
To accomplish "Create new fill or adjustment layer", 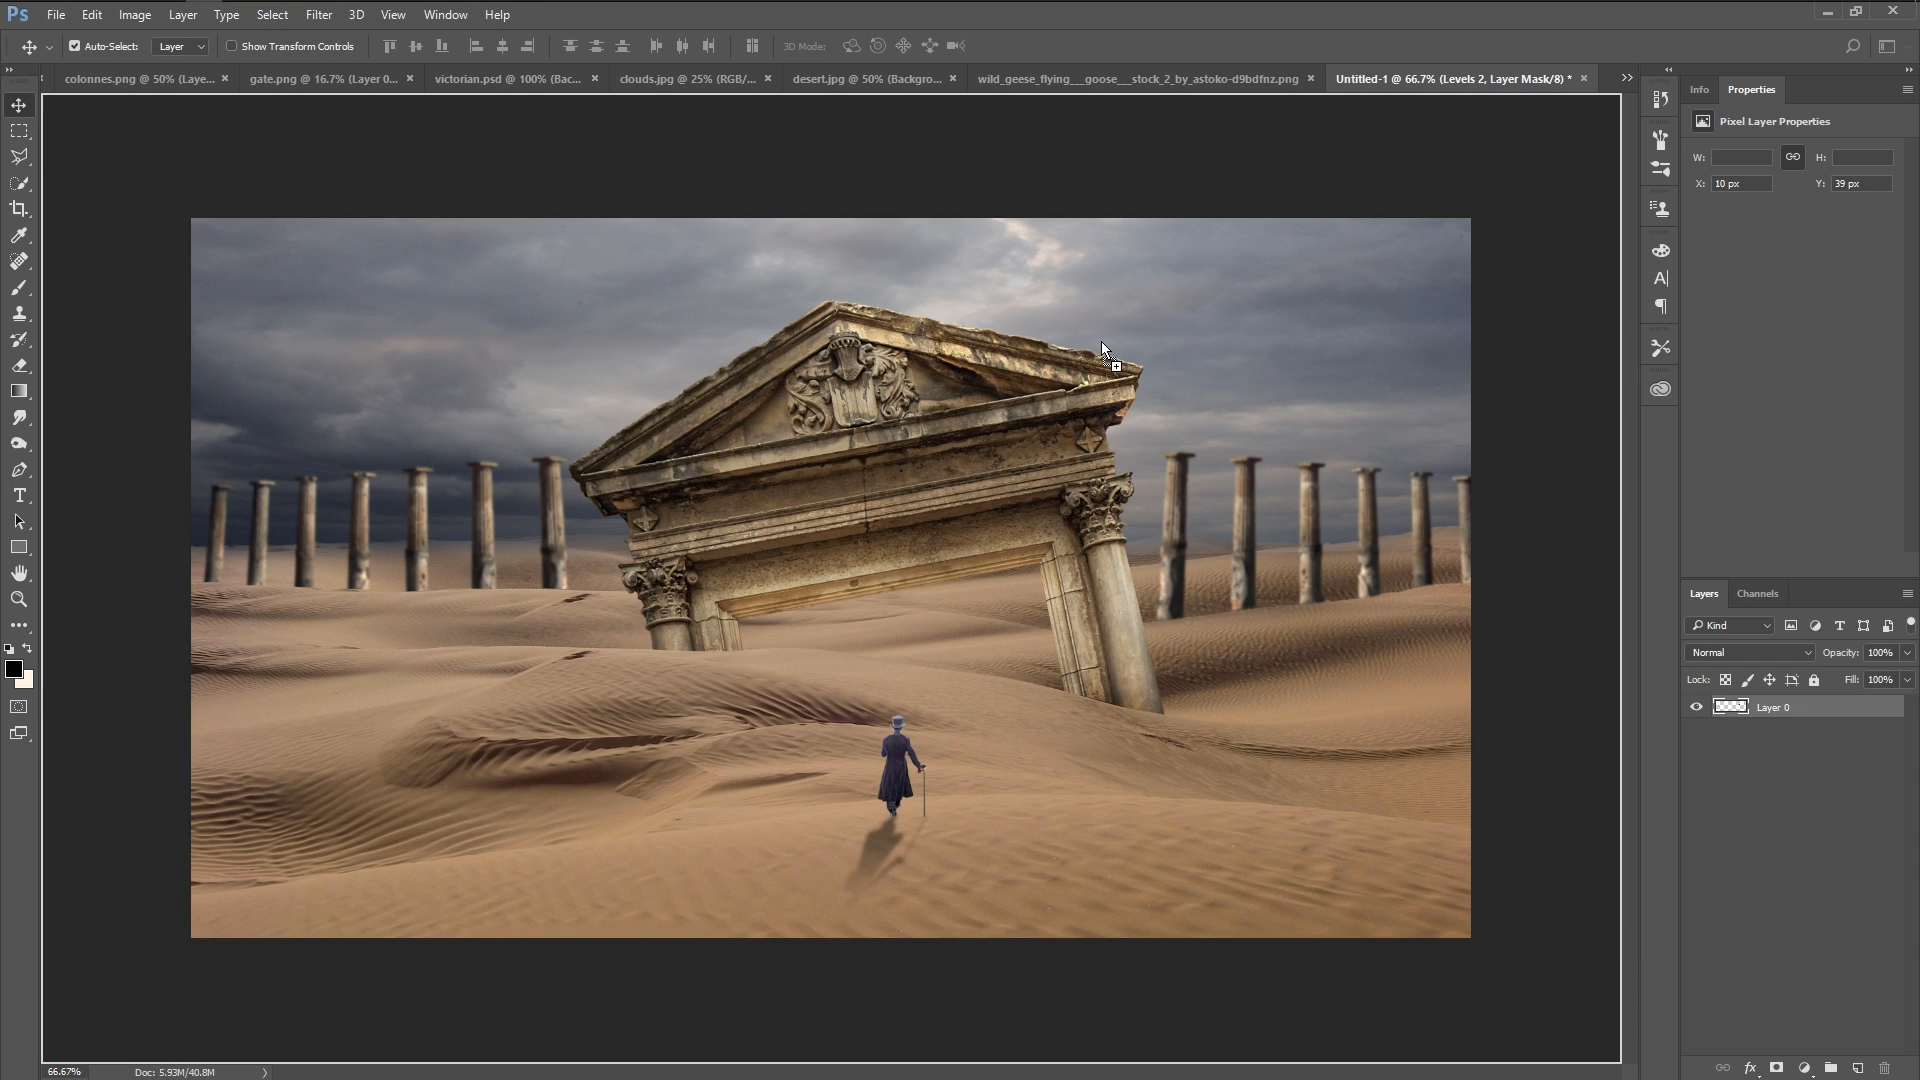I will click(x=1804, y=1068).
